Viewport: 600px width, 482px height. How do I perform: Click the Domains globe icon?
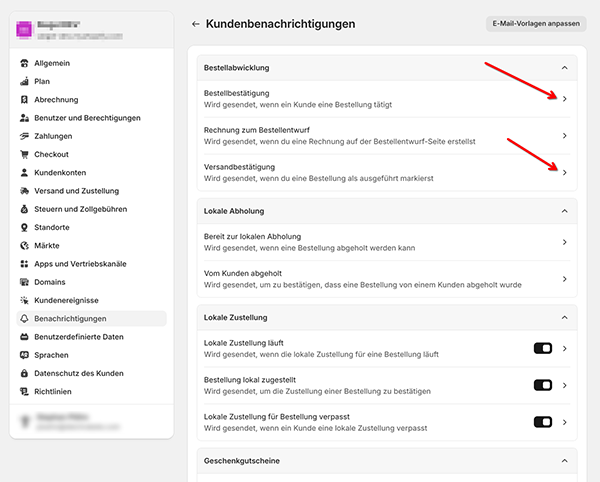(24, 282)
